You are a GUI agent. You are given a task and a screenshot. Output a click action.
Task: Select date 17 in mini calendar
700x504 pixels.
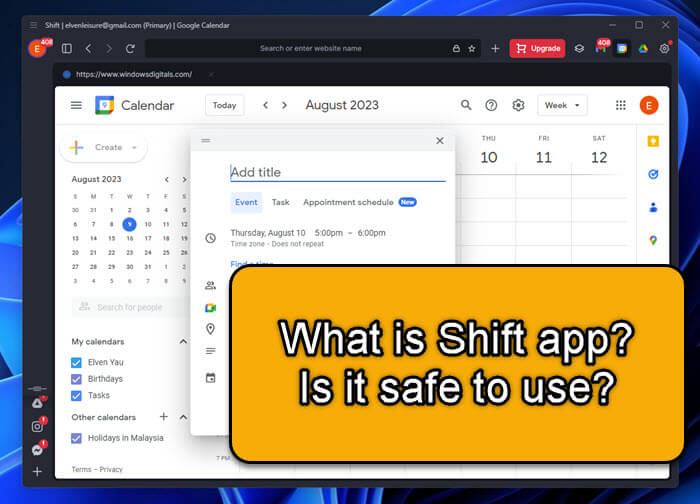(x=148, y=238)
